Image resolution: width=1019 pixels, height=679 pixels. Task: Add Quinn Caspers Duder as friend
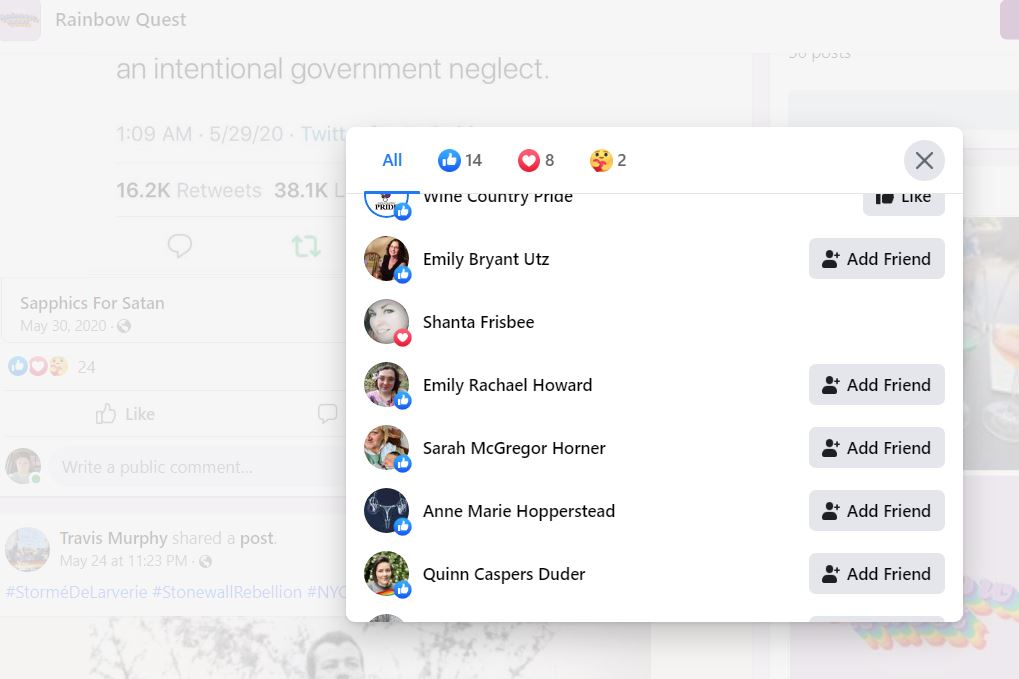[x=876, y=574]
